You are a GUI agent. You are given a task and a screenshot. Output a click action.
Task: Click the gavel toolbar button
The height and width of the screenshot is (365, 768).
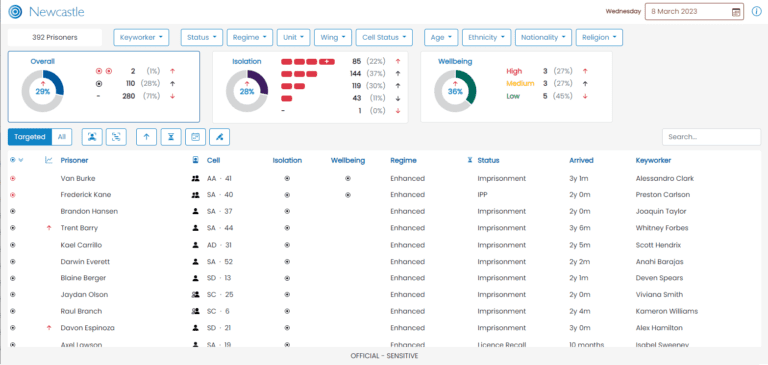point(219,137)
